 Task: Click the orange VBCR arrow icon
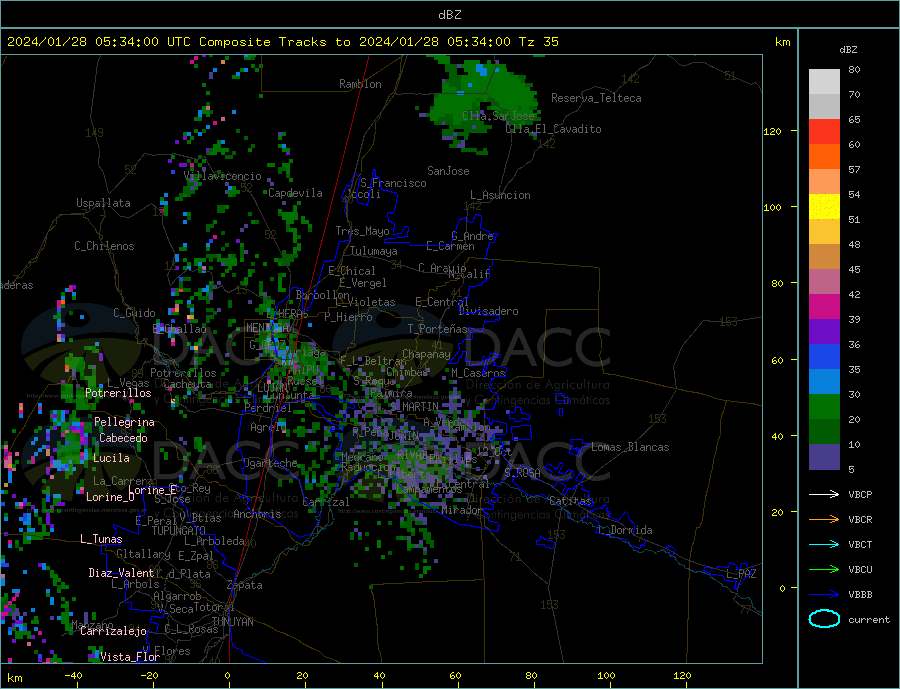(824, 519)
